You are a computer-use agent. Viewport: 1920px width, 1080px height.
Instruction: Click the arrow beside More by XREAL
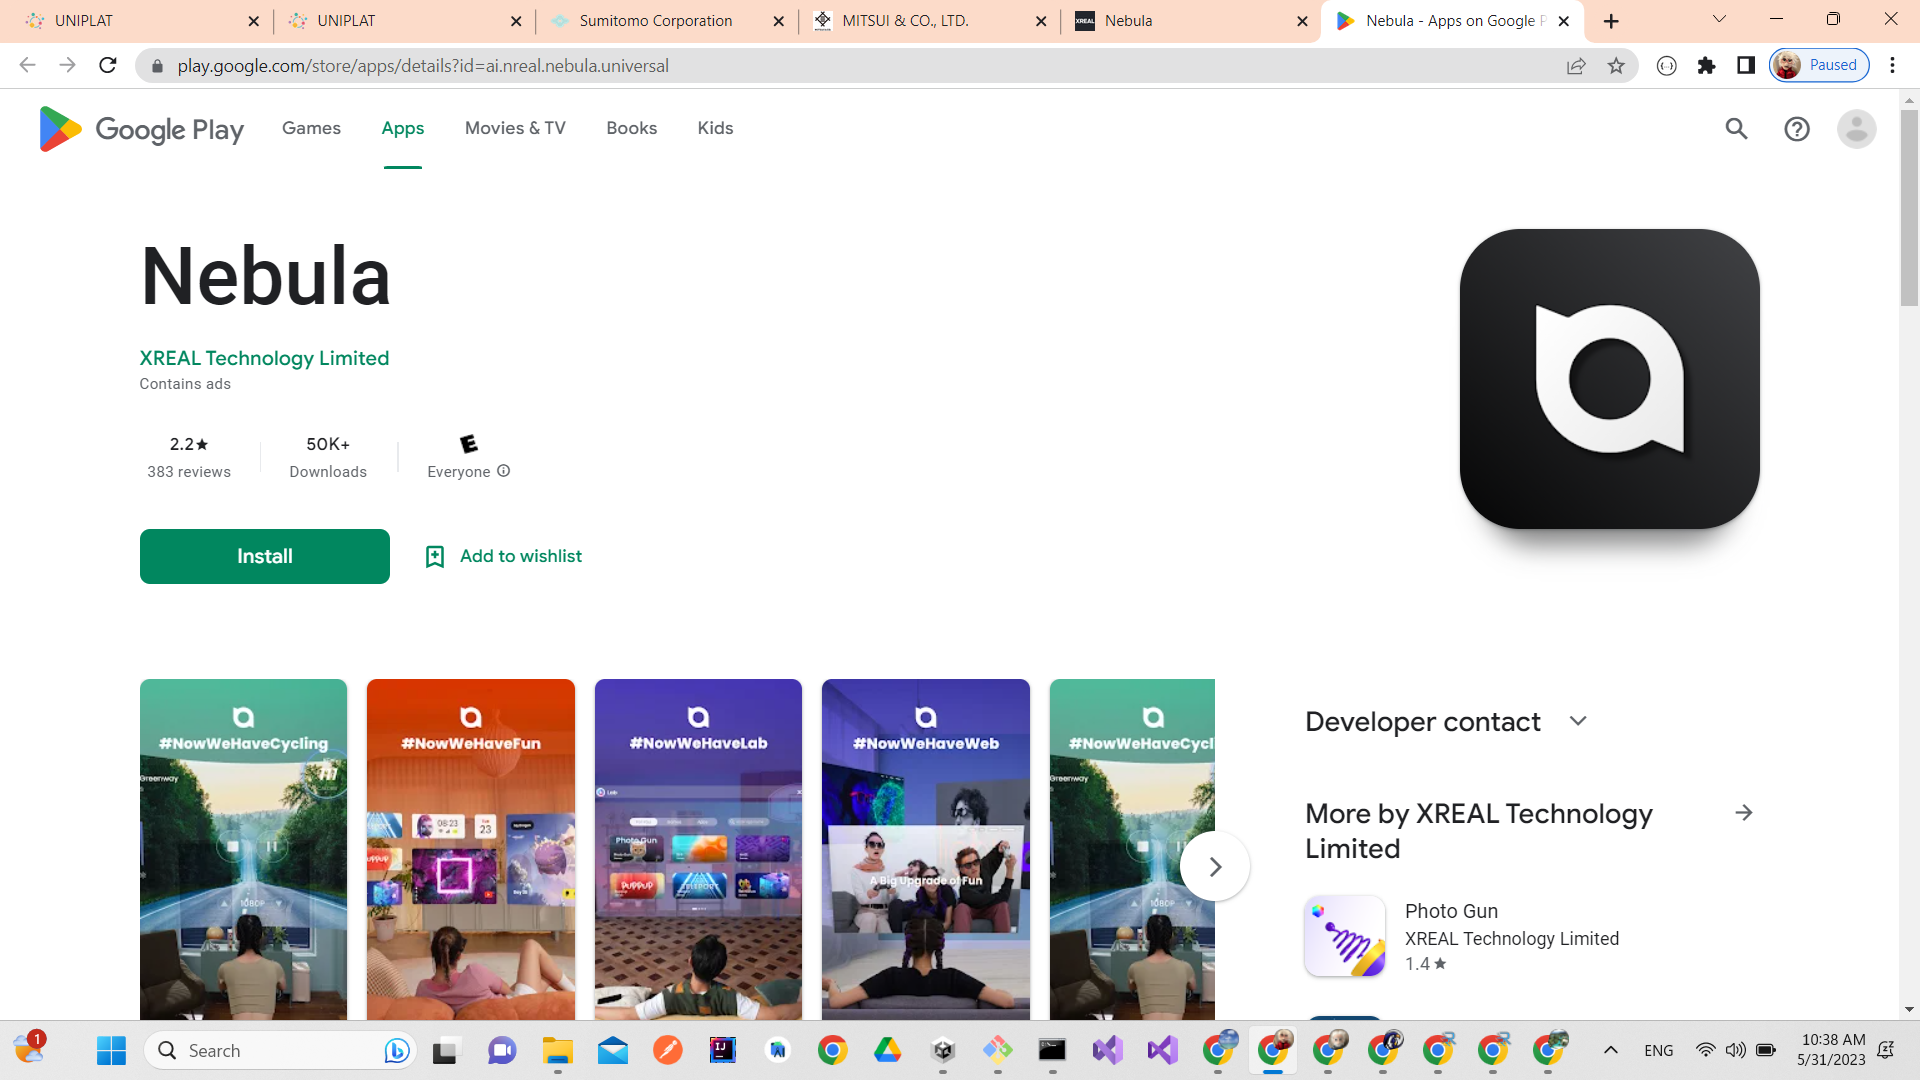point(1744,813)
